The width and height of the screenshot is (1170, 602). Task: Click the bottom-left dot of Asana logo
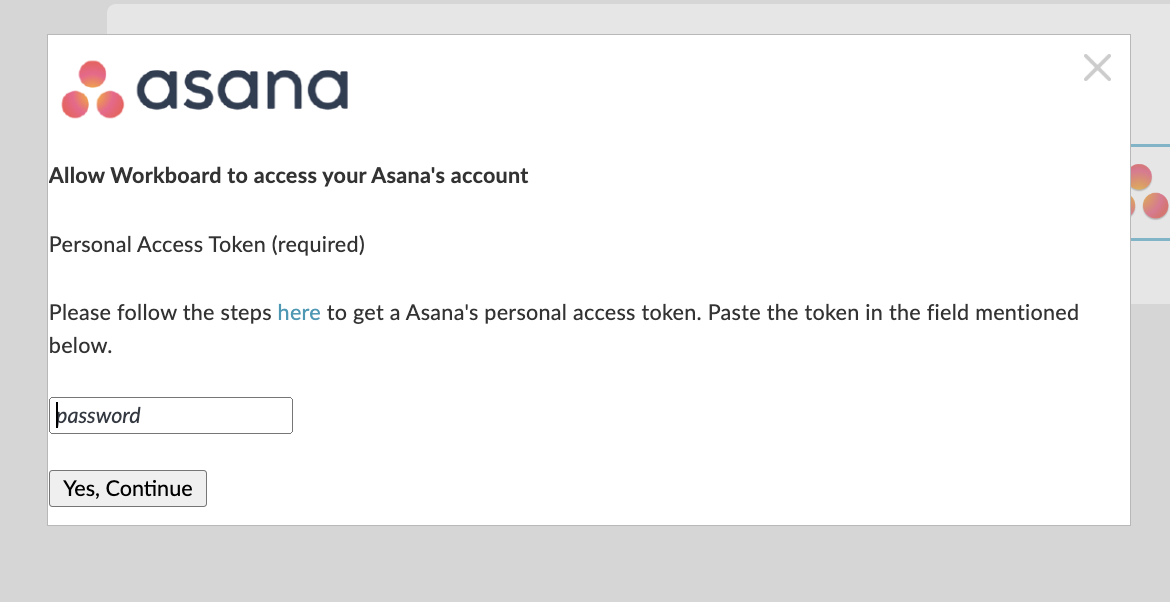(x=75, y=104)
